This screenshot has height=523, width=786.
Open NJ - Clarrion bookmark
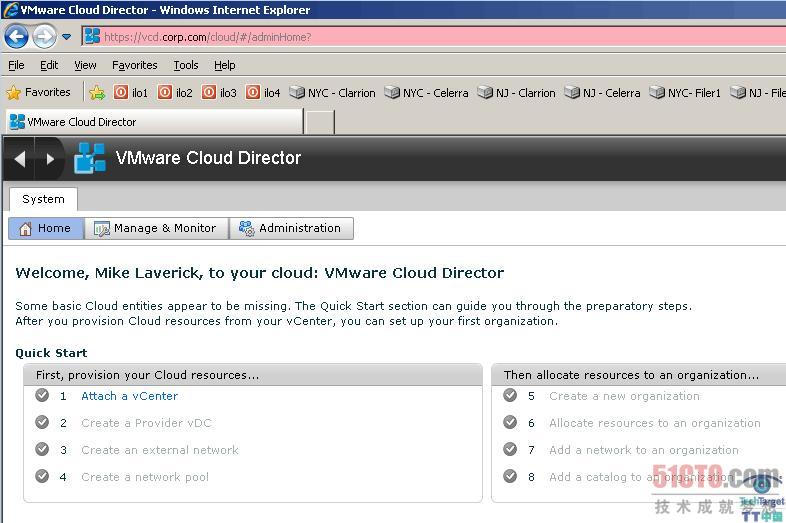(x=516, y=93)
